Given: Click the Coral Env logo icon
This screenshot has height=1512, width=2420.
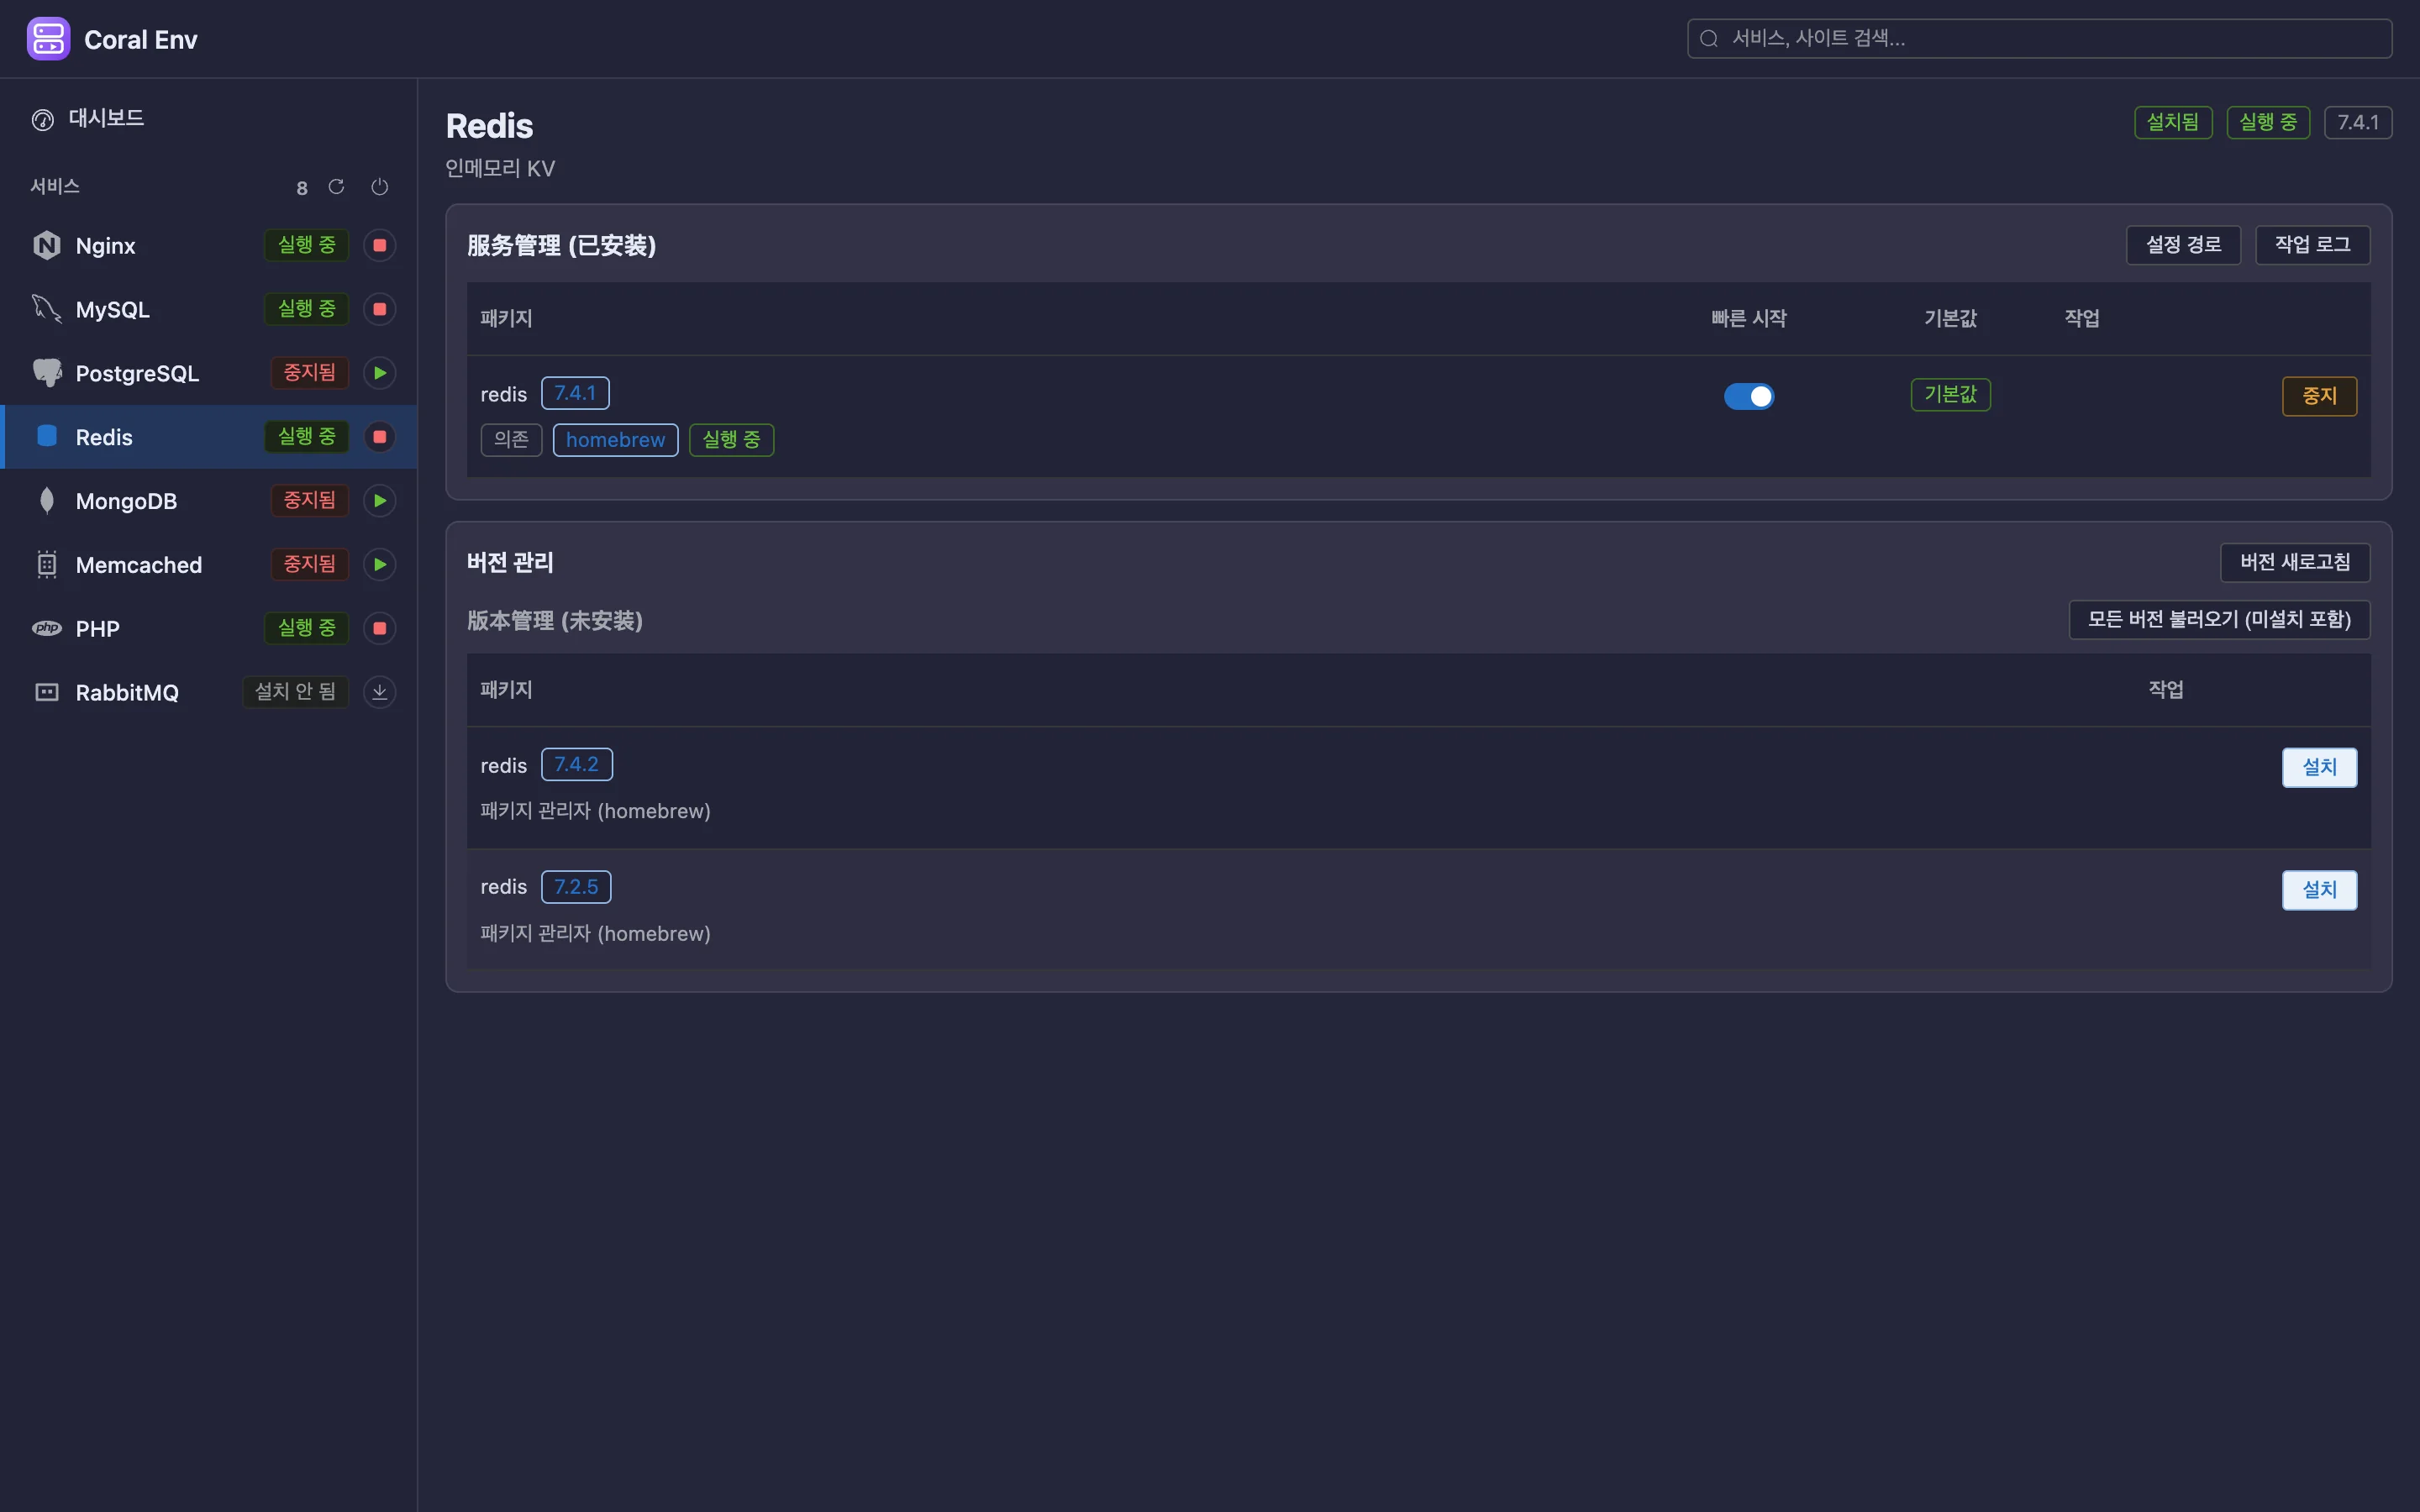Looking at the screenshot, I should coord(48,39).
